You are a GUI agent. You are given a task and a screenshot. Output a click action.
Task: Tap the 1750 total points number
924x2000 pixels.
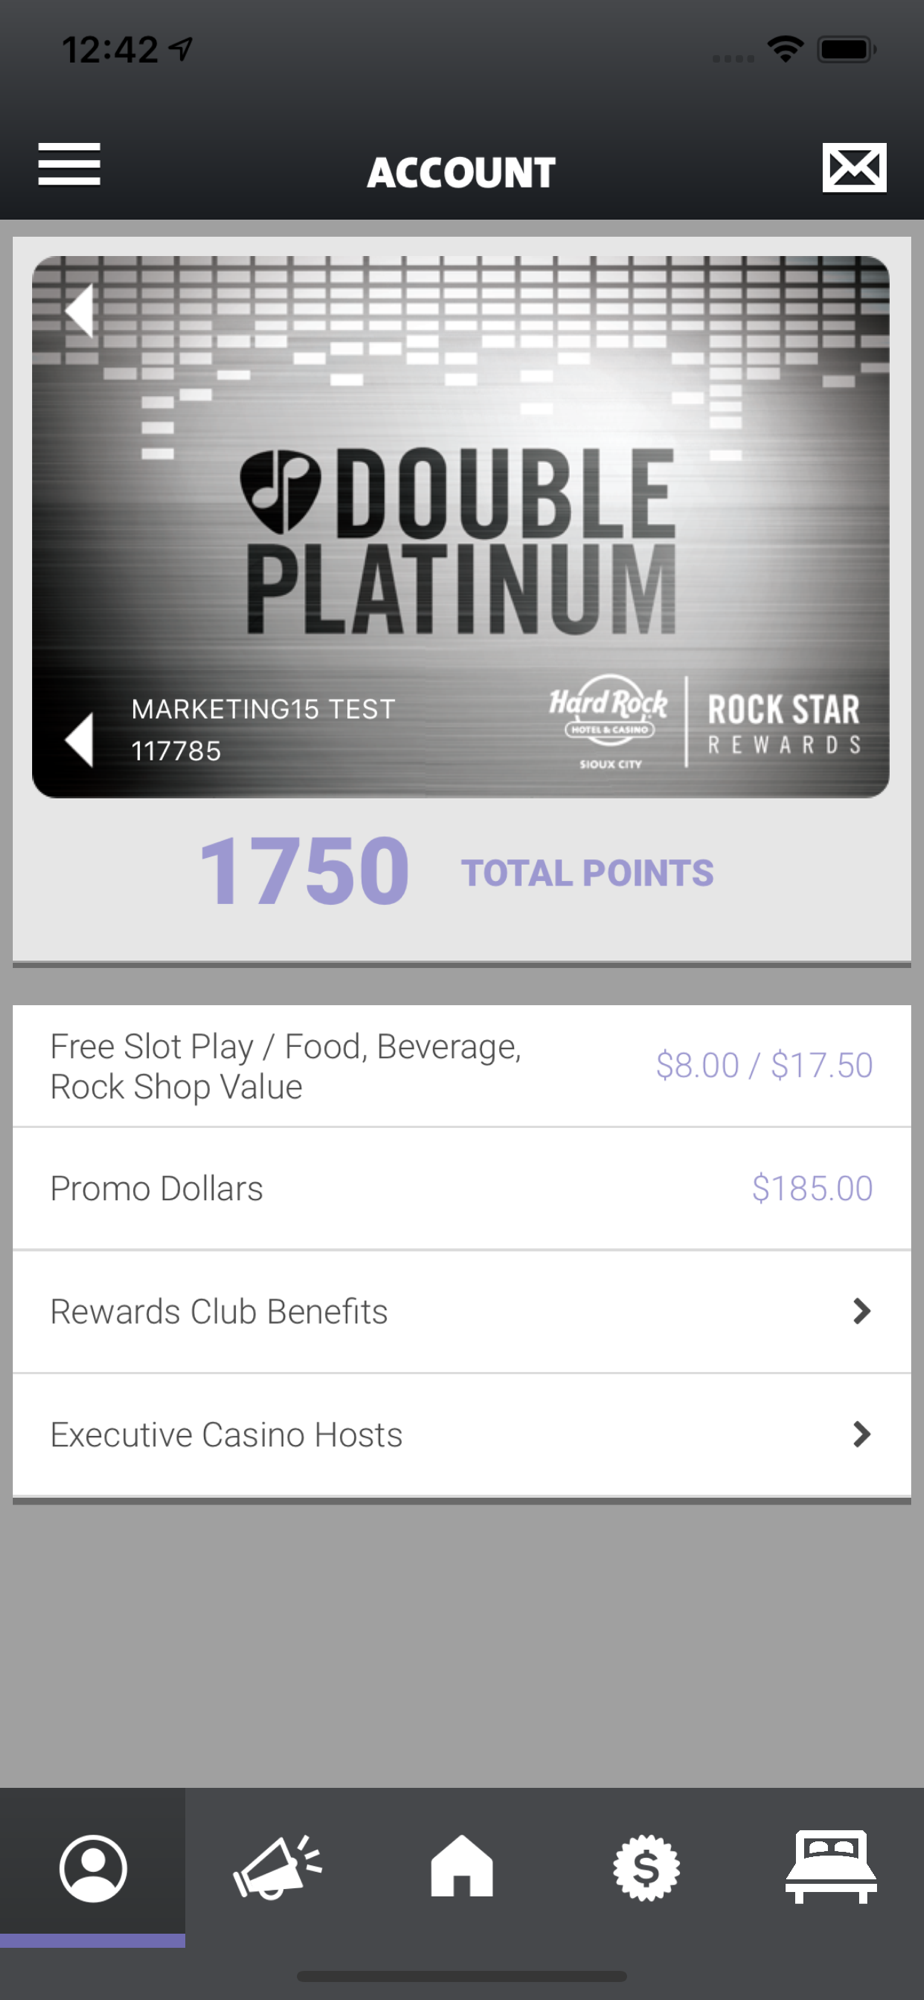coord(305,872)
